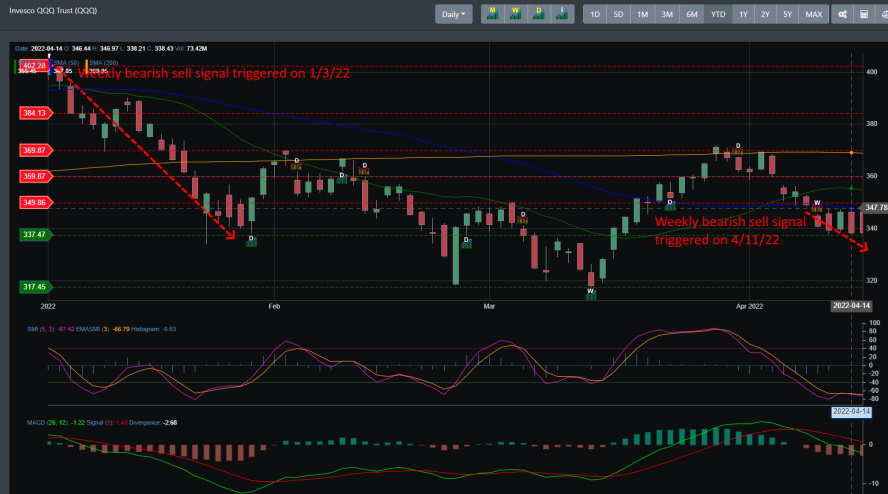Select the 1D time range
This screenshot has width=888, height=494.
595,14
